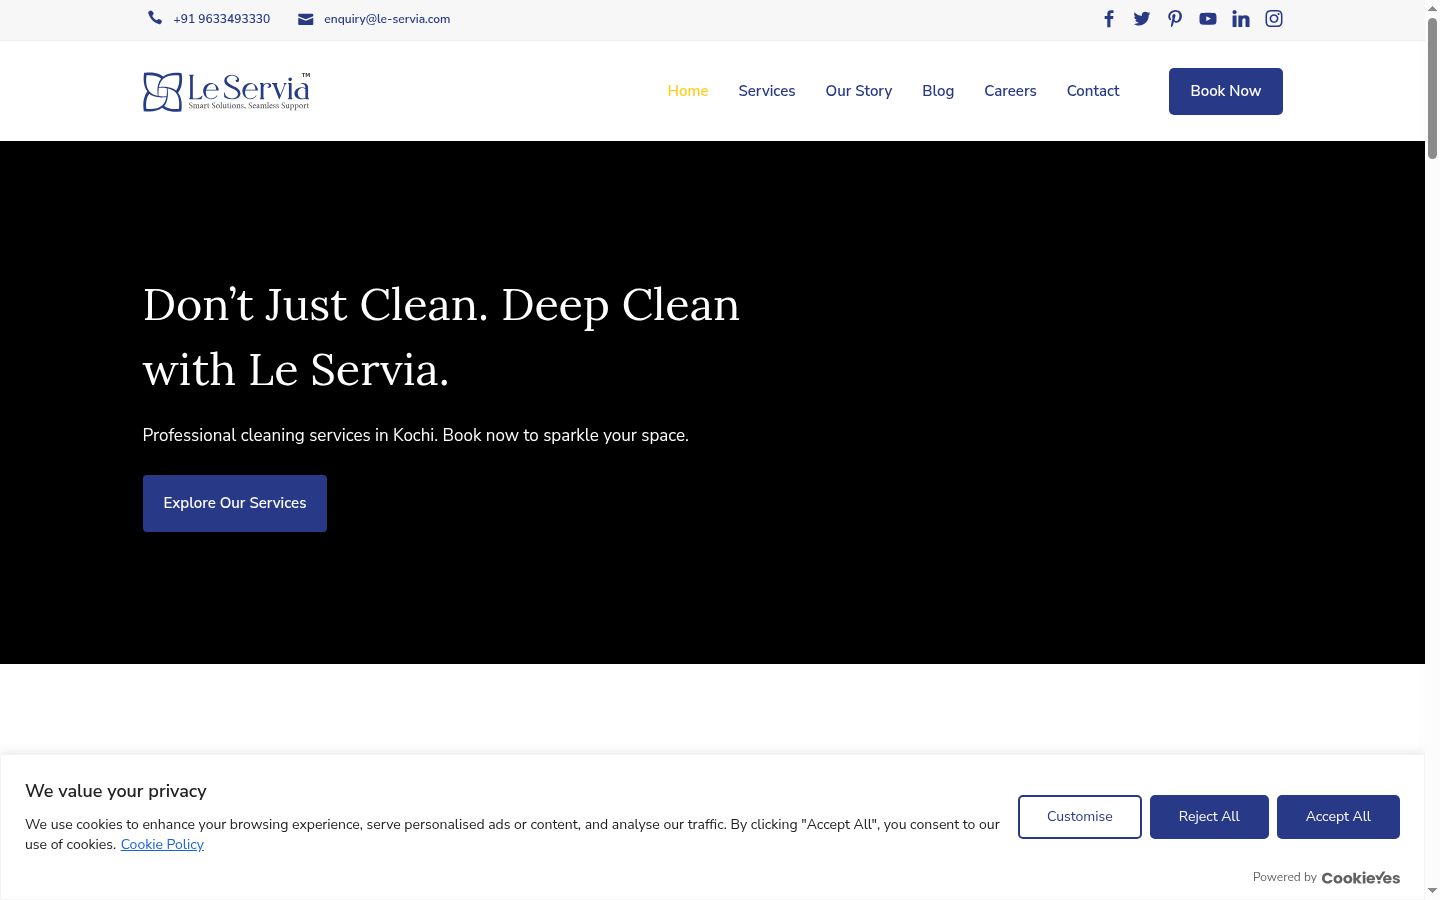Click the envelope email icon
This screenshot has height=900, width=1440.
(306, 19)
